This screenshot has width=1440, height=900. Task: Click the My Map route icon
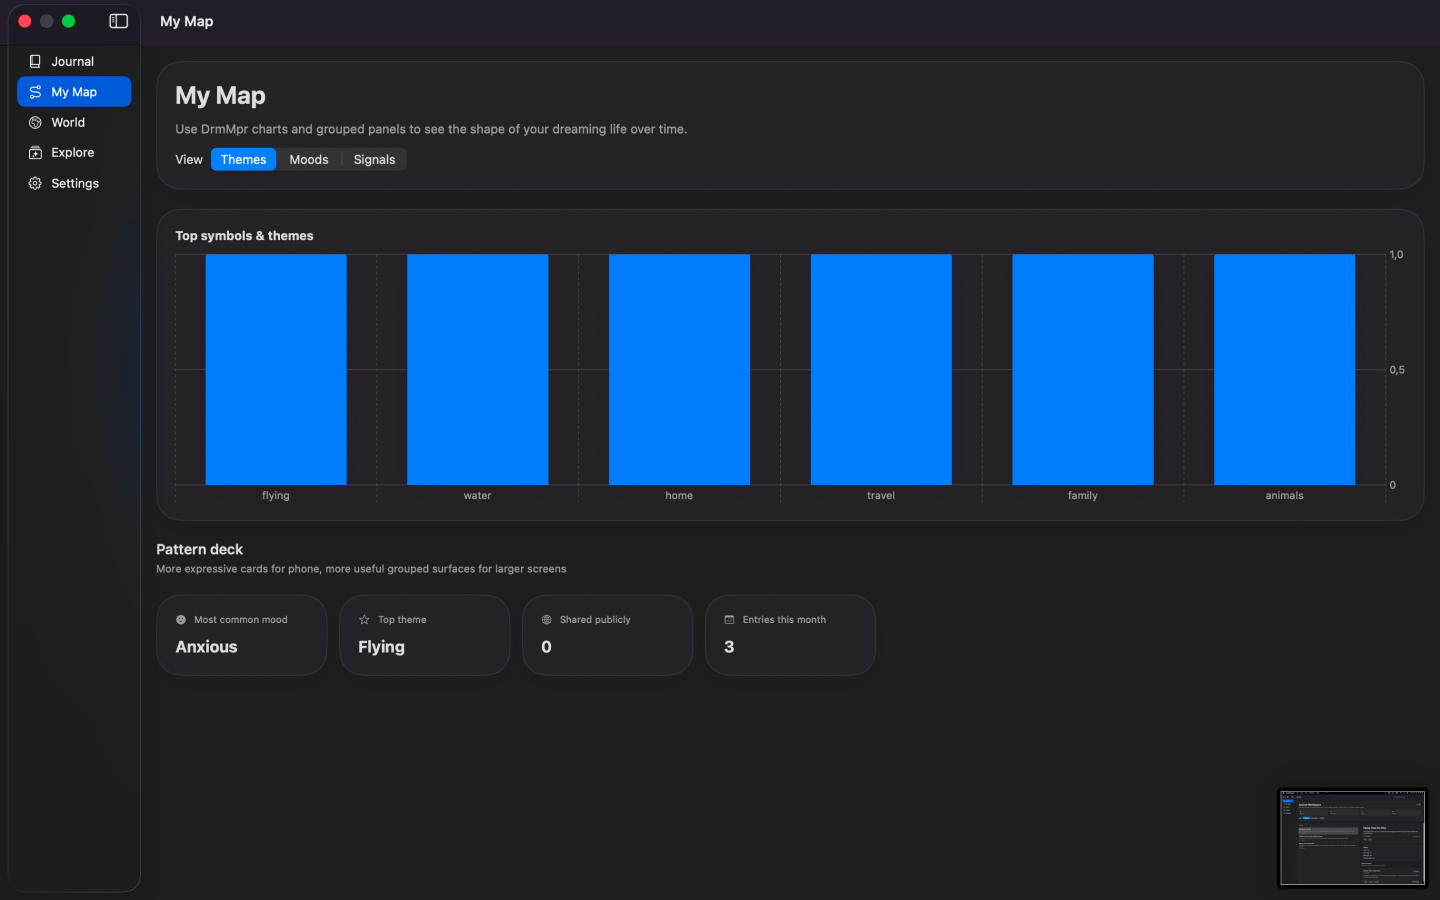[x=35, y=92]
